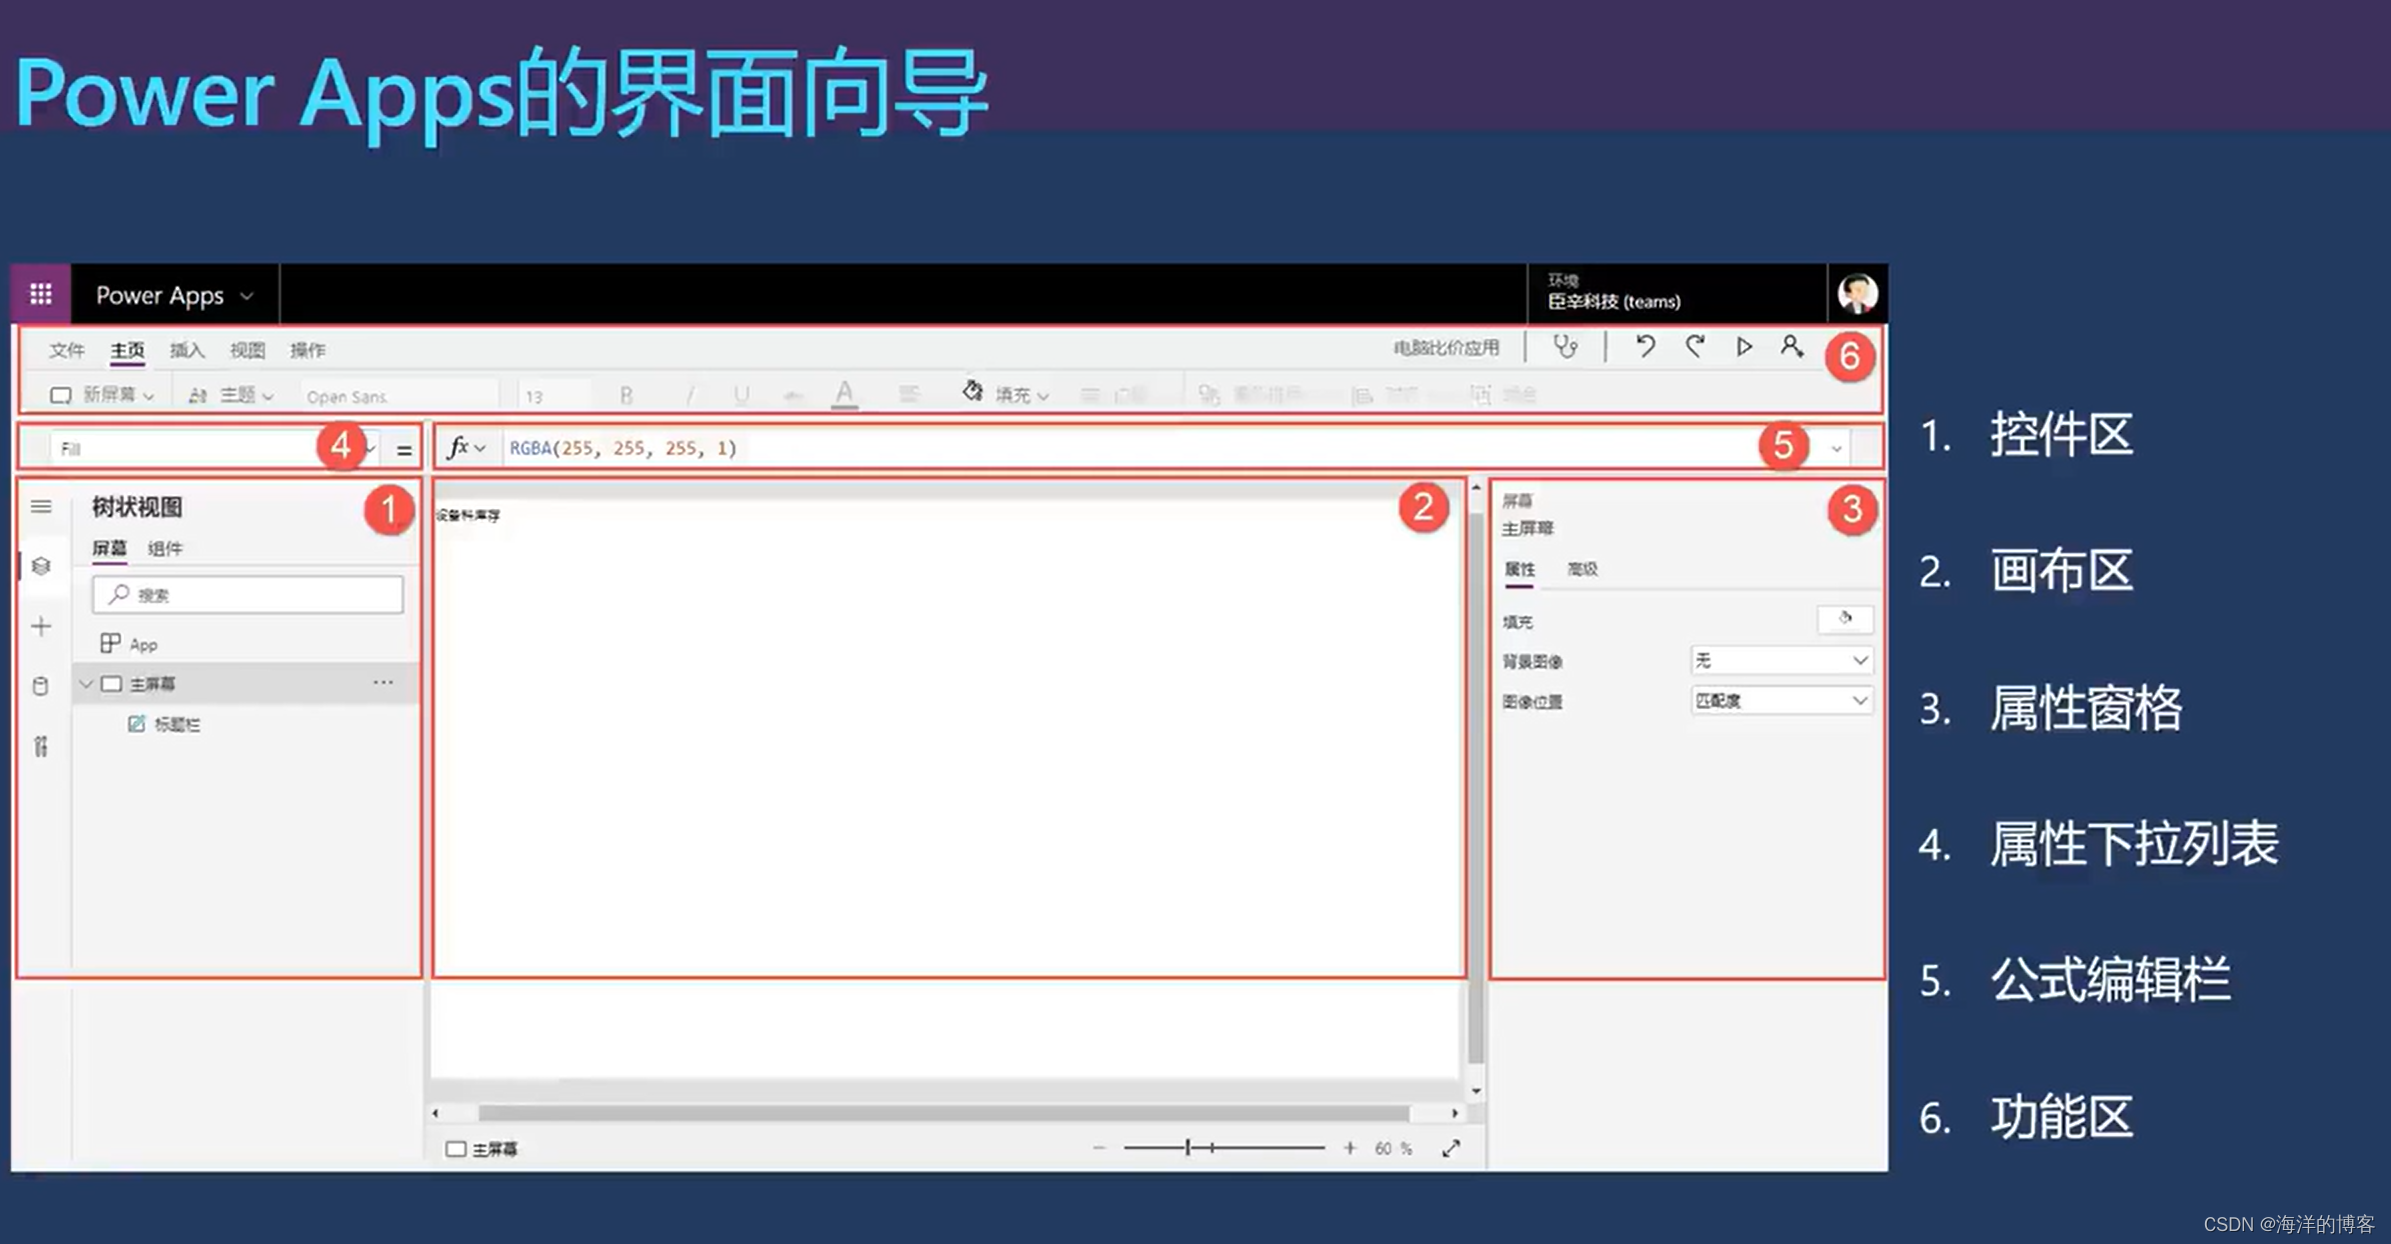The image size is (2391, 1244).
Task: Run the App checker stethoscope icon
Action: 1565,347
